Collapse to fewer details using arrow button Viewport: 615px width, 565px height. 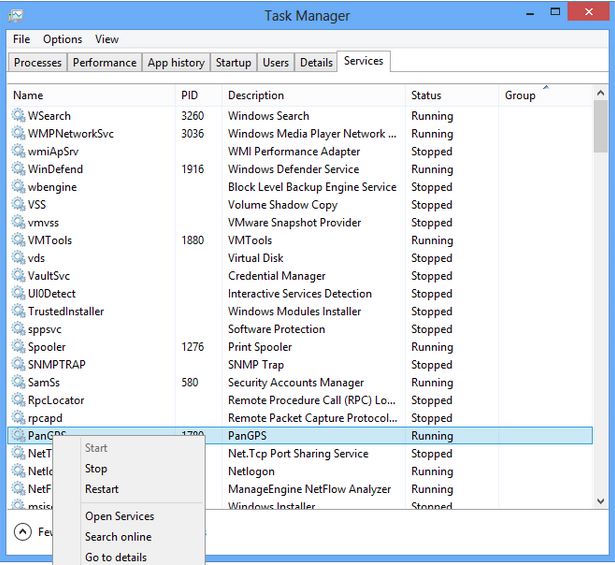[23, 532]
